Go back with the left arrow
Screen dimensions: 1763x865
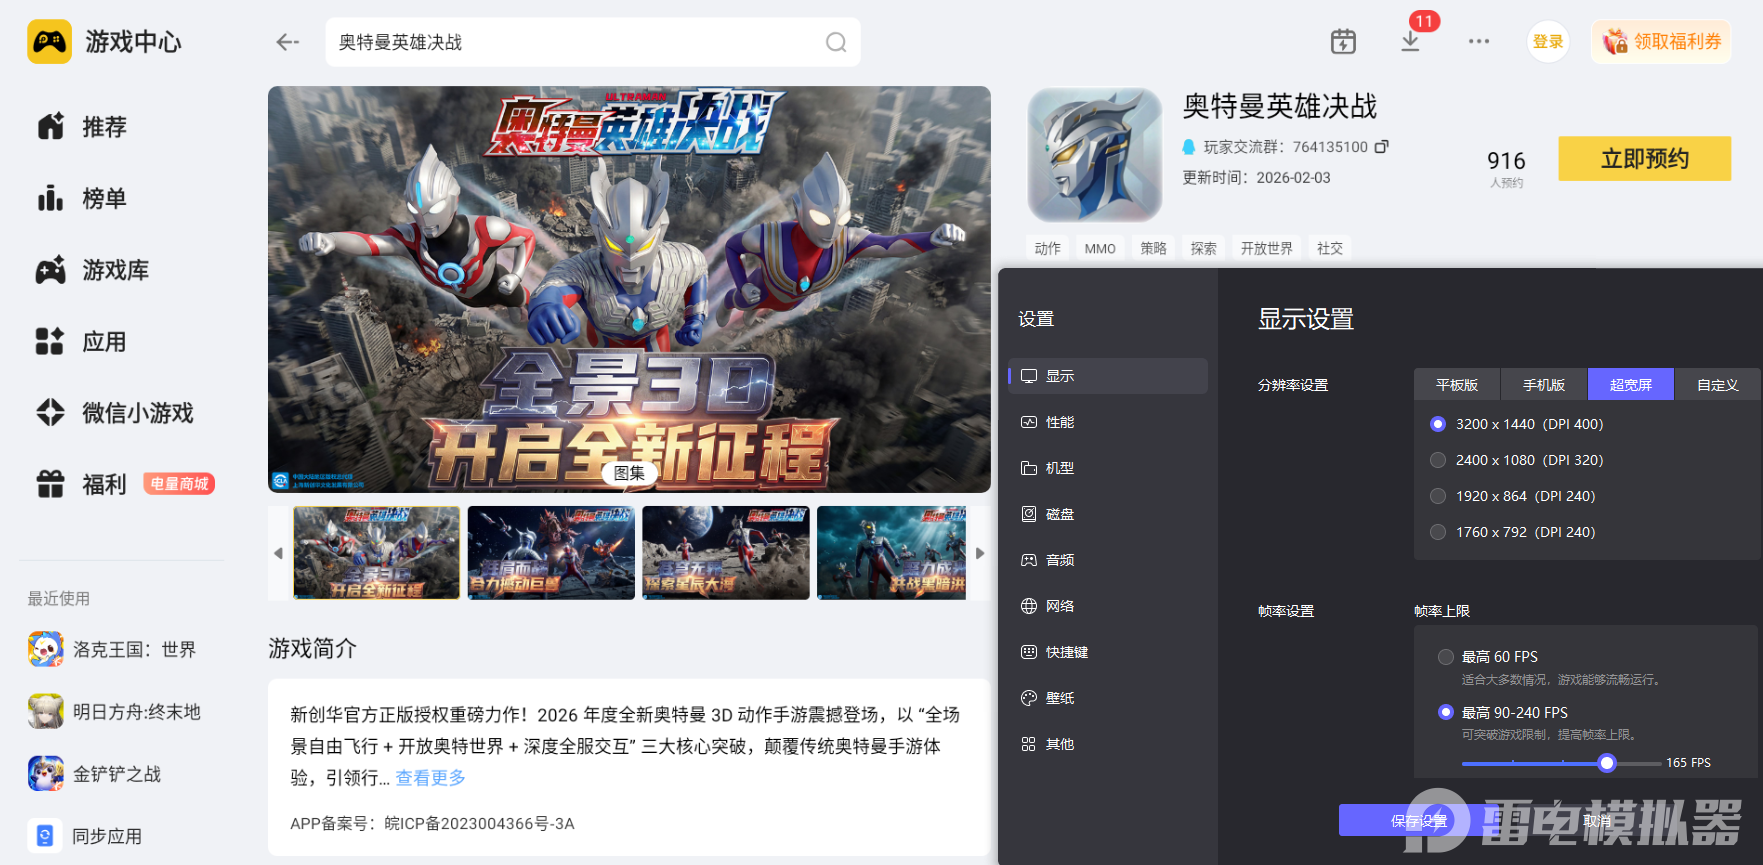[288, 42]
